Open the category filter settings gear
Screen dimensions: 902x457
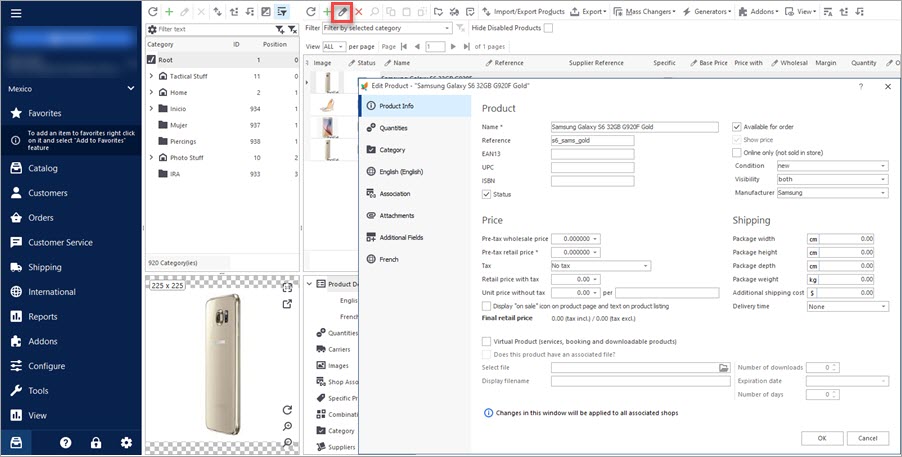click(152, 29)
